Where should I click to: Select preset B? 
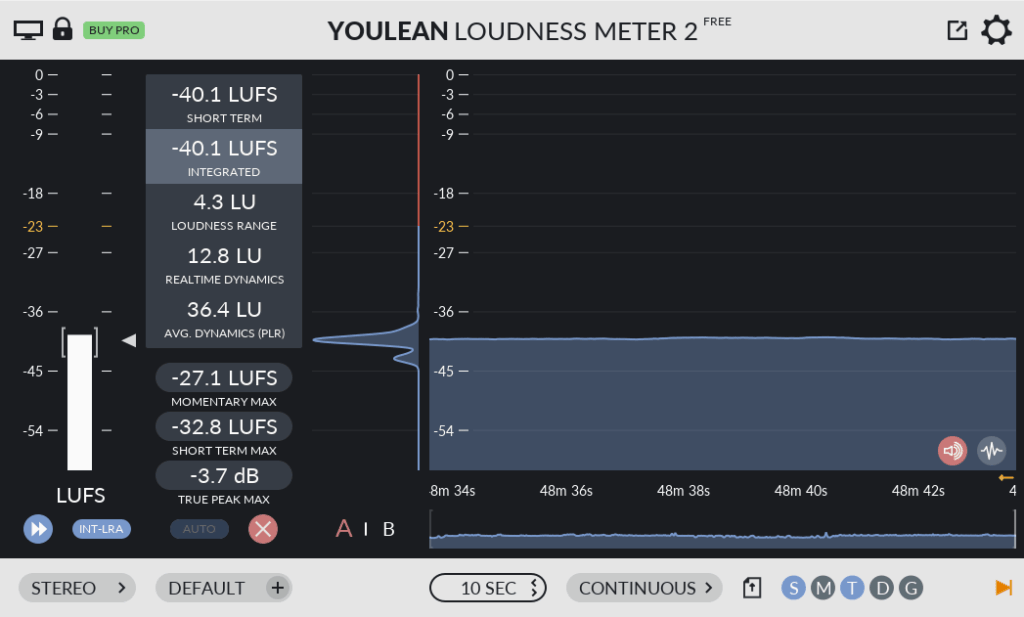pyautogui.click(x=389, y=530)
